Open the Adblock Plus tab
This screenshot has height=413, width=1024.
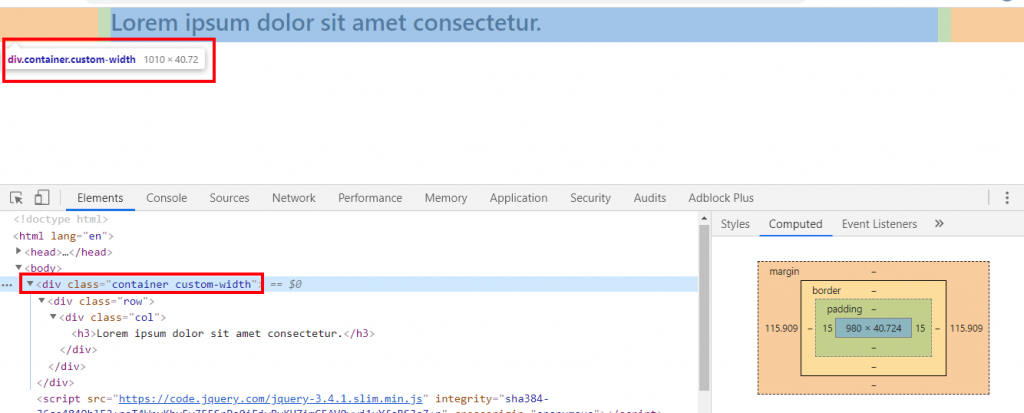(x=721, y=198)
